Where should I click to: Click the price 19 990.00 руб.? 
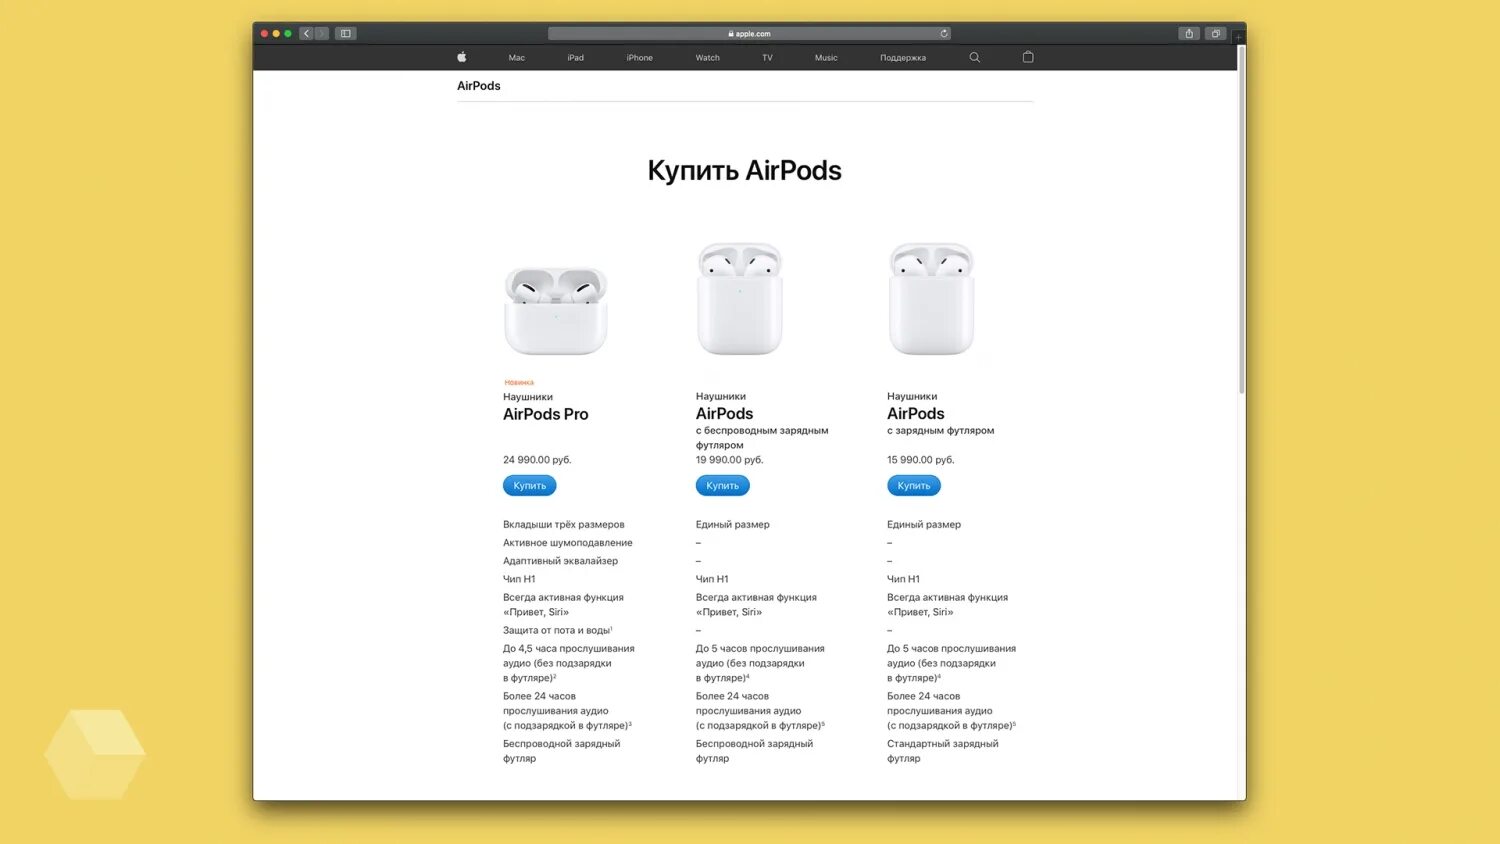point(730,460)
